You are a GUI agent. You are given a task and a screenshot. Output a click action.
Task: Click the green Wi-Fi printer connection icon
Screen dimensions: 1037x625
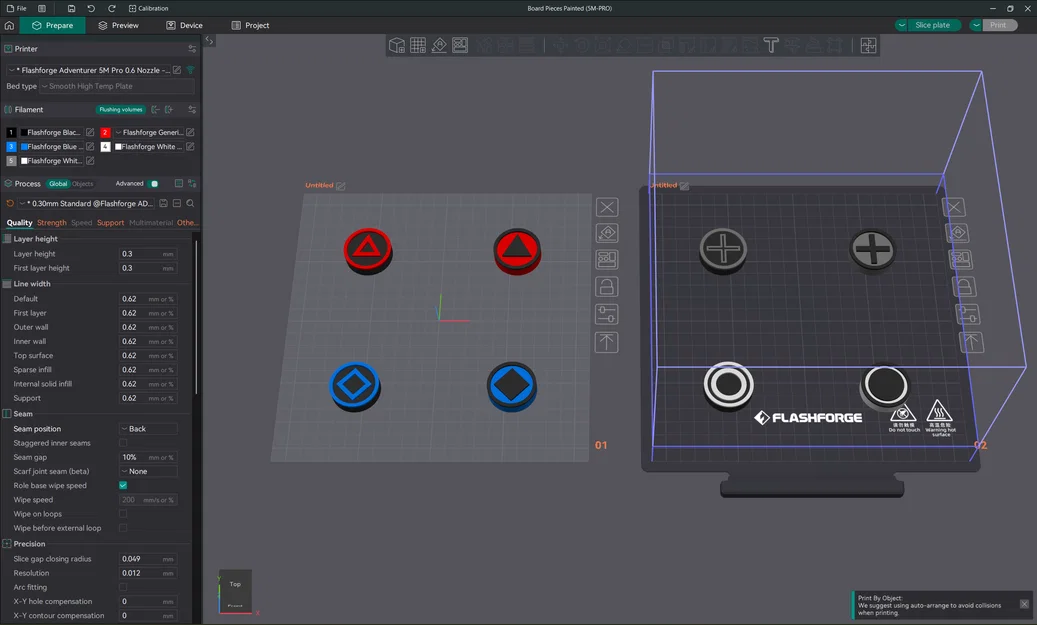(x=190, y=70)
